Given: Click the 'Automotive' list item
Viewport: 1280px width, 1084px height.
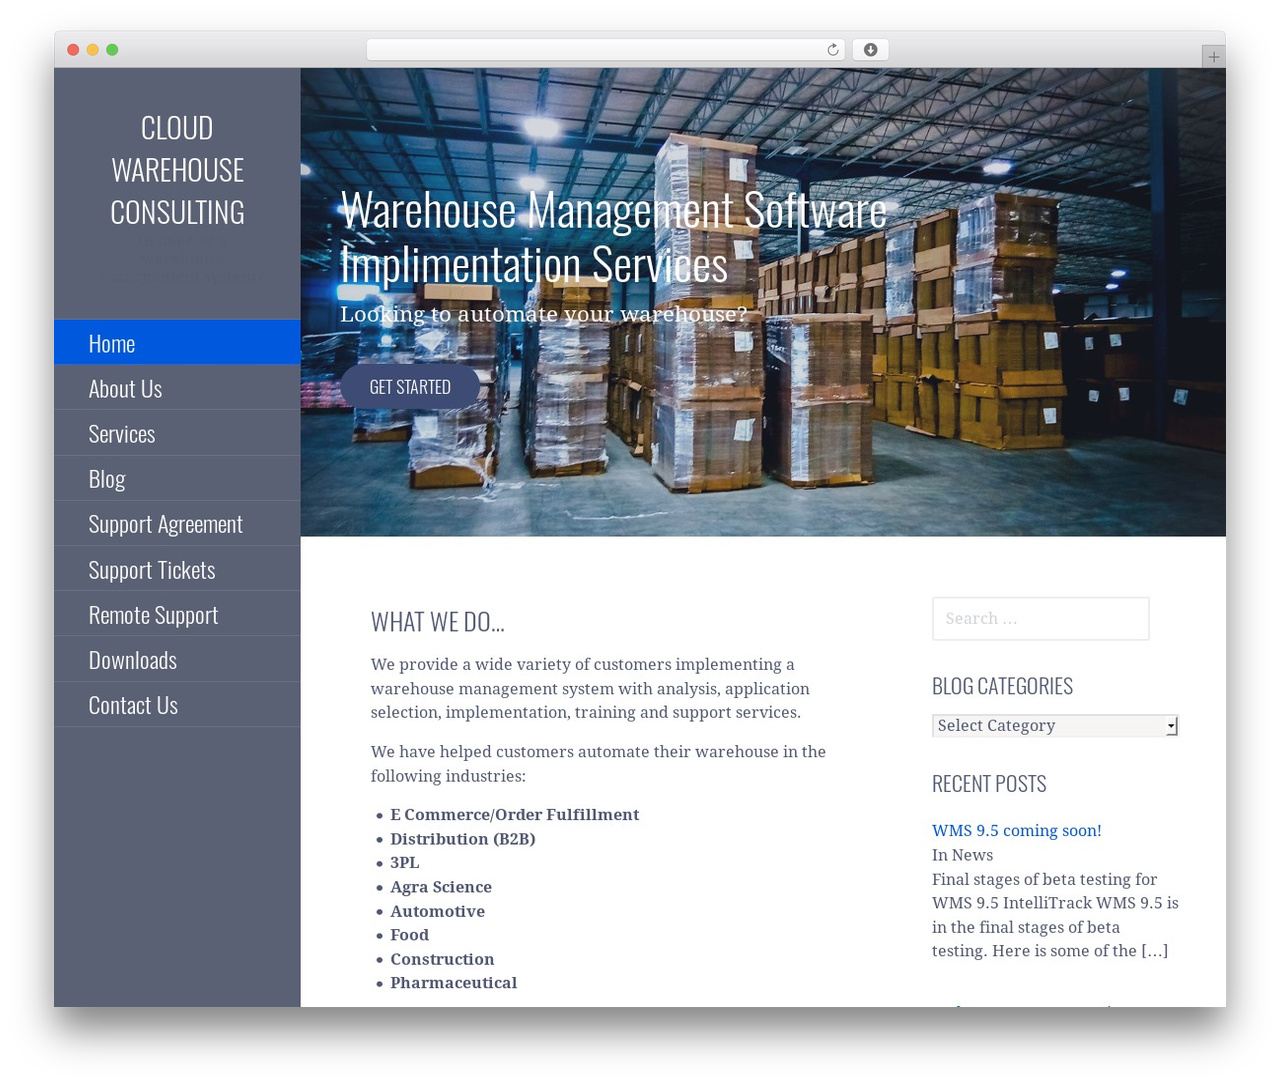Looking at the screenshot, I should [x=437, y=911].
